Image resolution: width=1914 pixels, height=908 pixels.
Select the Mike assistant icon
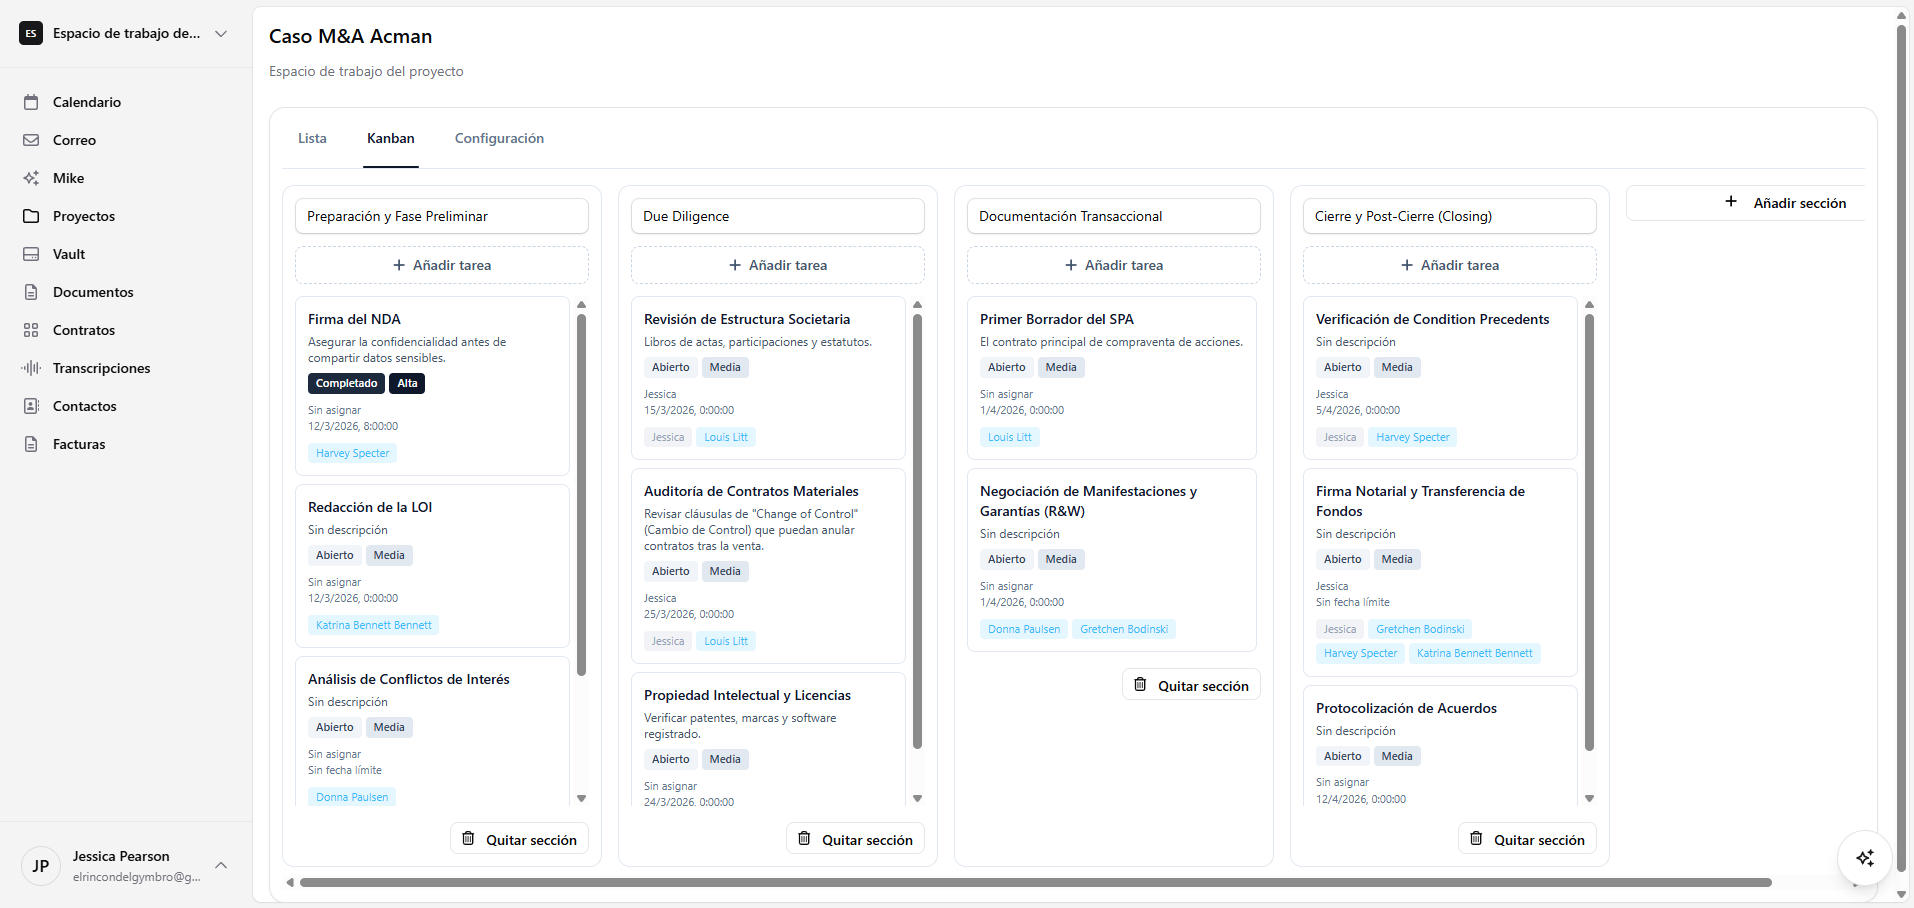[x=31, y=177]
